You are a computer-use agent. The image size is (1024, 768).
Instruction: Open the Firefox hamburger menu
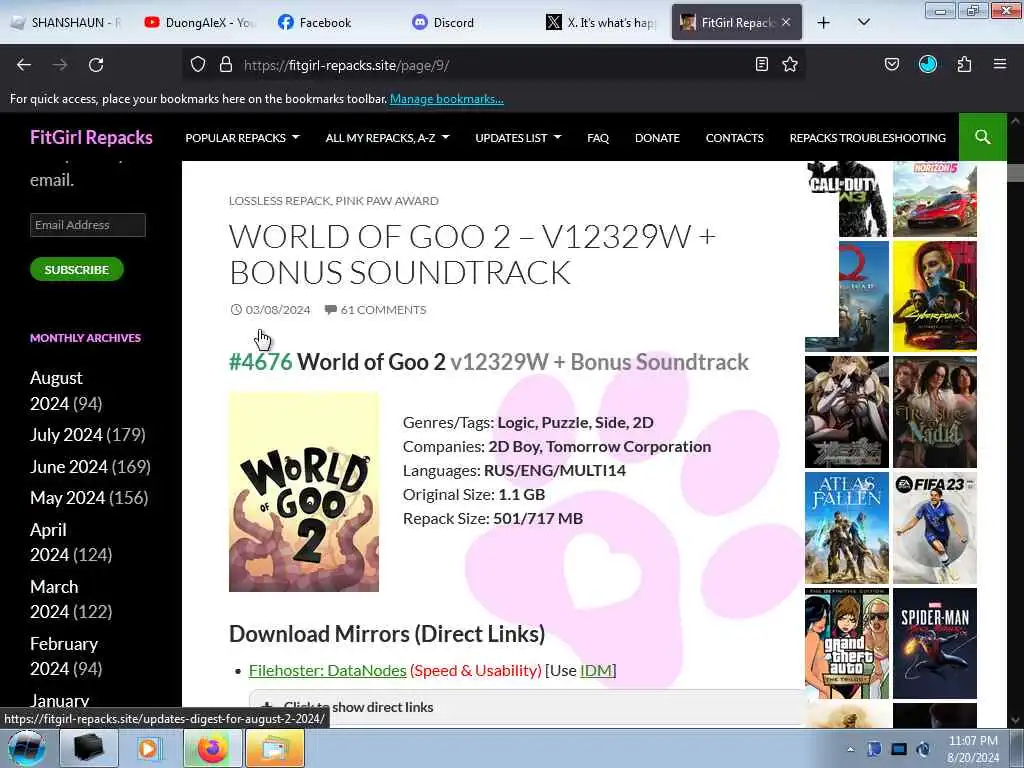click(1000, 64)
